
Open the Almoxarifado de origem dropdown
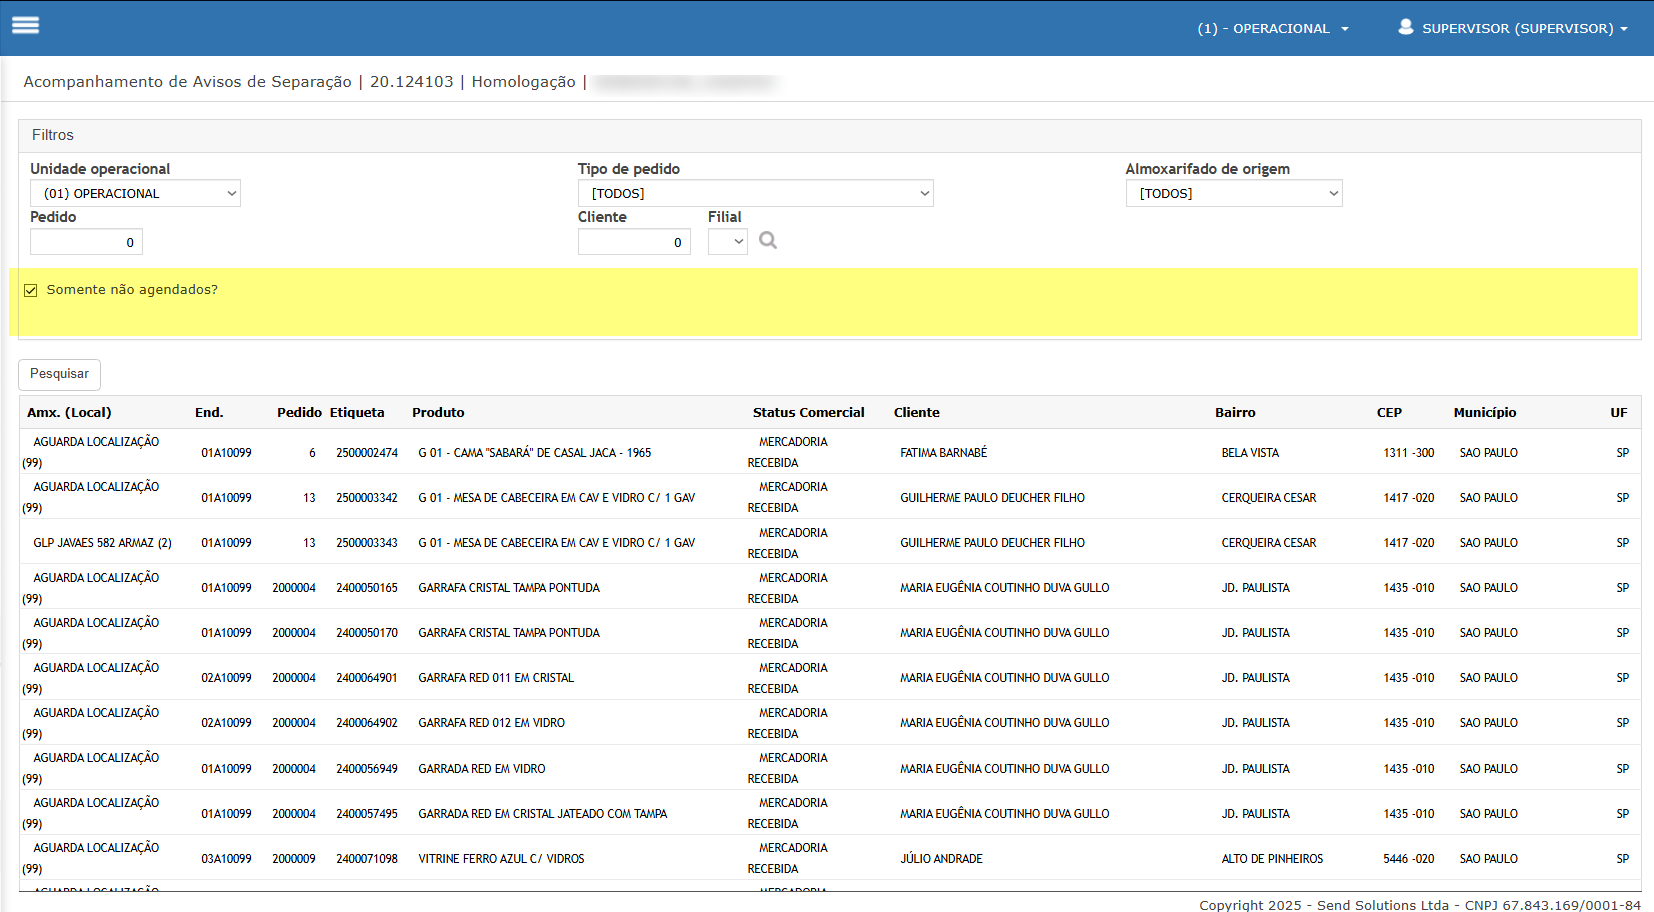click(x=1233, y=194)
